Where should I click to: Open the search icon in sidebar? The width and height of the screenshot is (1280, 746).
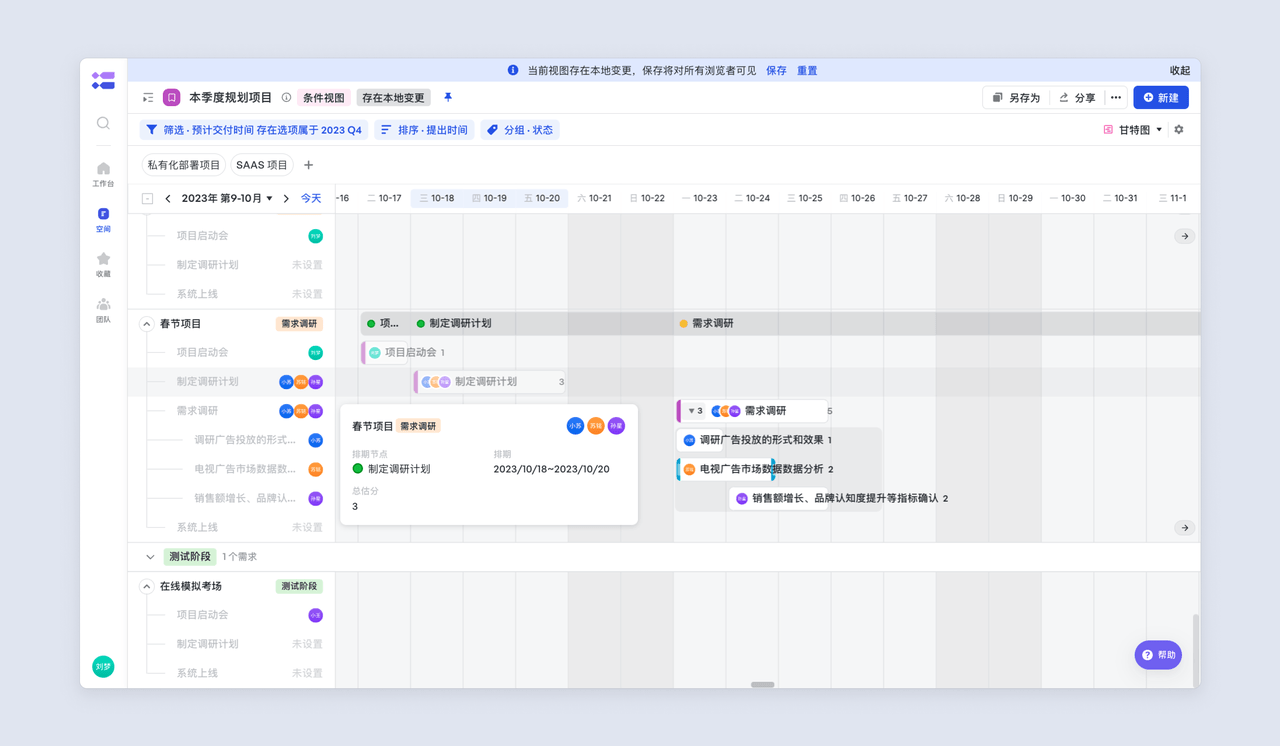click(x=103, y=123)
